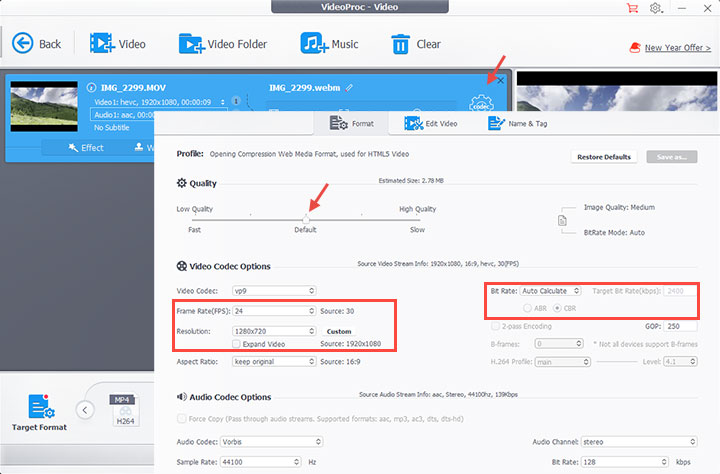
Task: Click the document icon near Image Quality
Action: coord(562,221)
